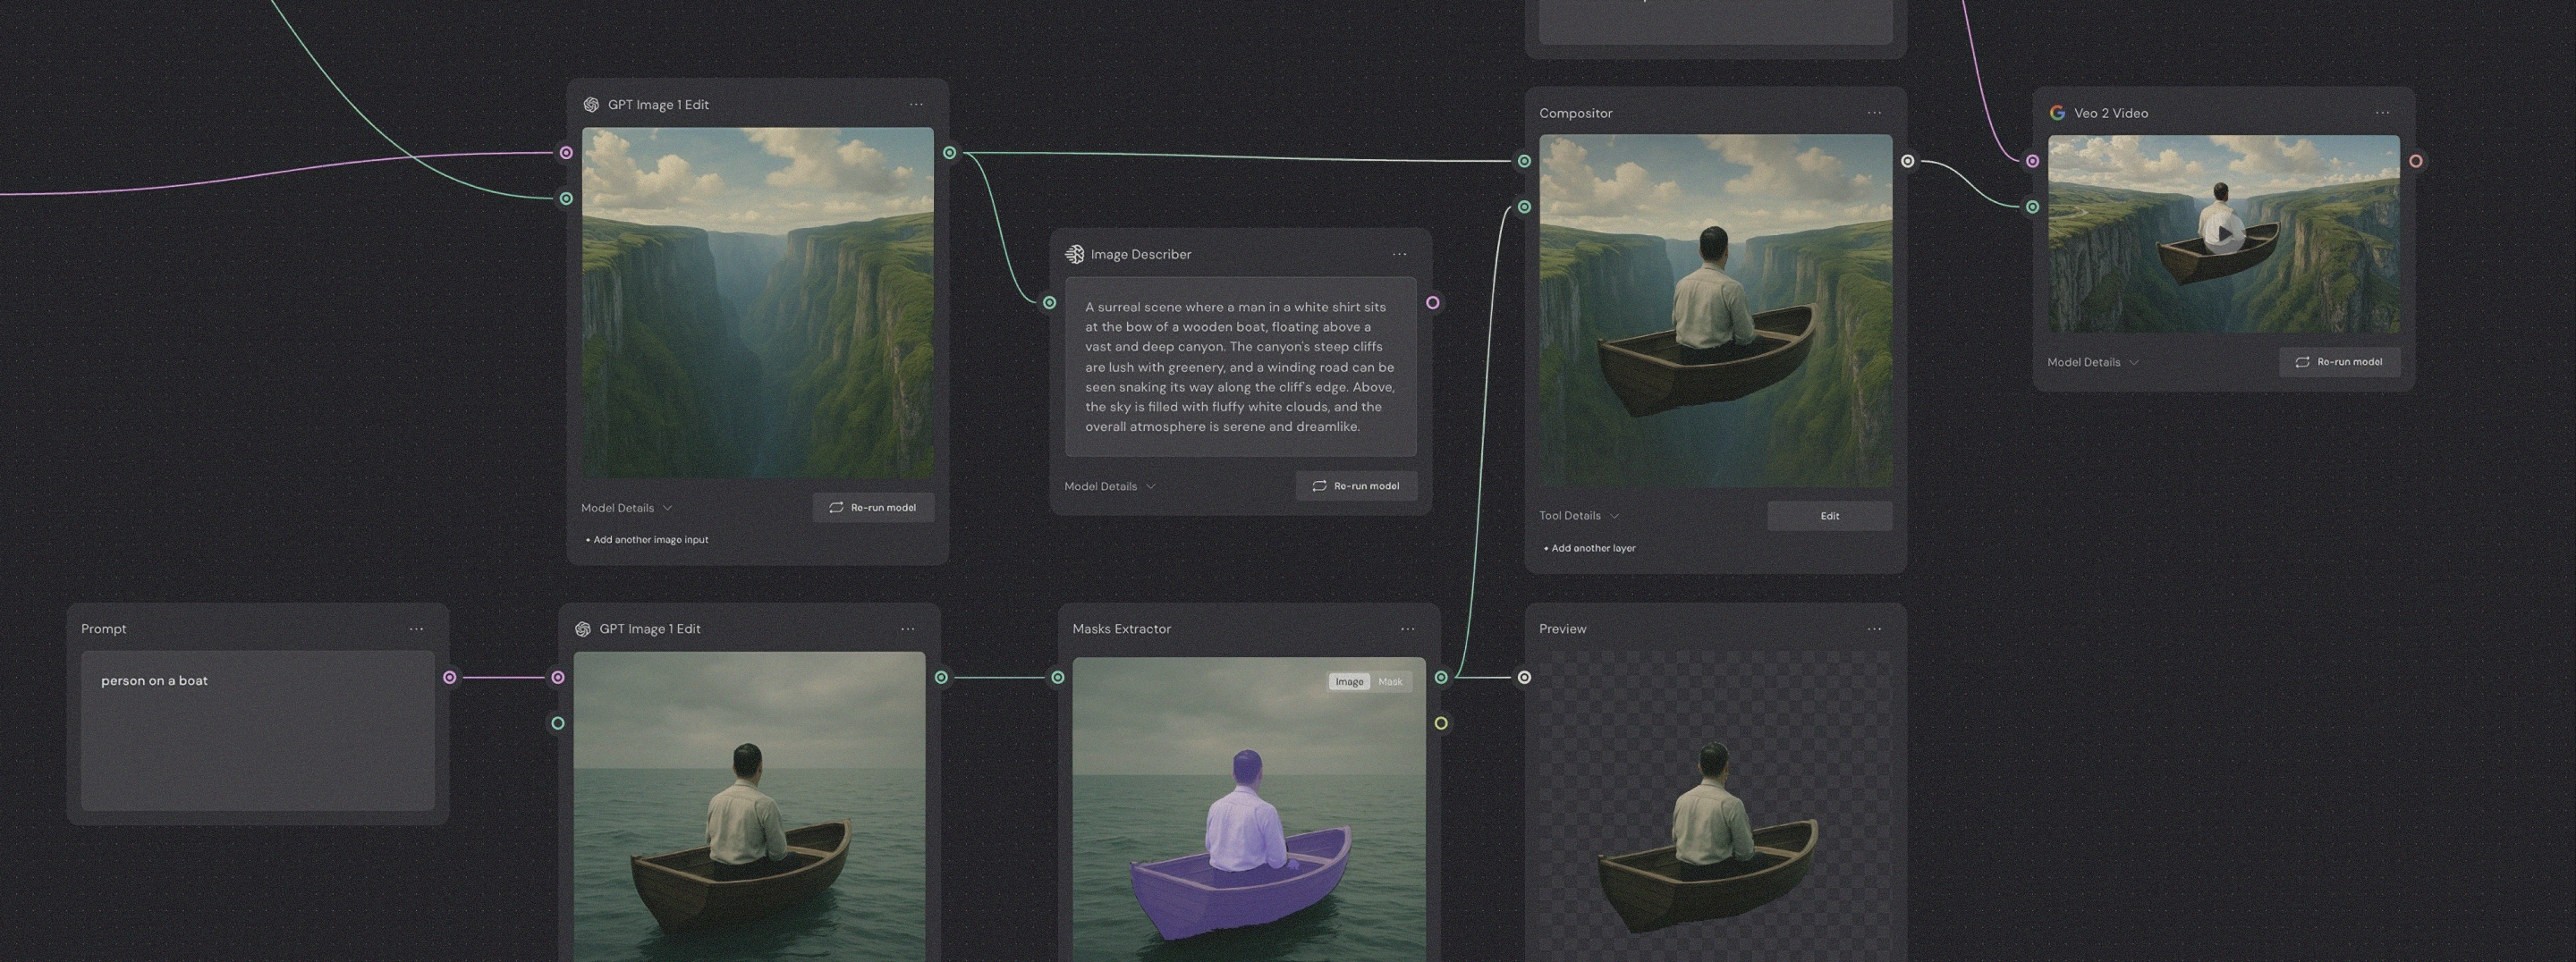This screenshot has width=2576, height=962.
Task: Open options menu of lower GPT Image 1 Edit node
Action: [x=907, y=629]
